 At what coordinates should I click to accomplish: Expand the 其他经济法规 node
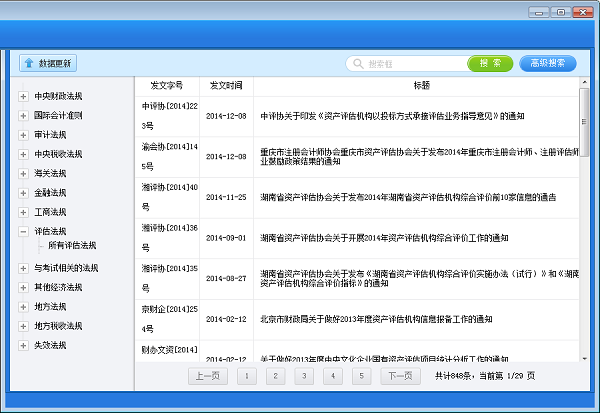click(23, 287)
